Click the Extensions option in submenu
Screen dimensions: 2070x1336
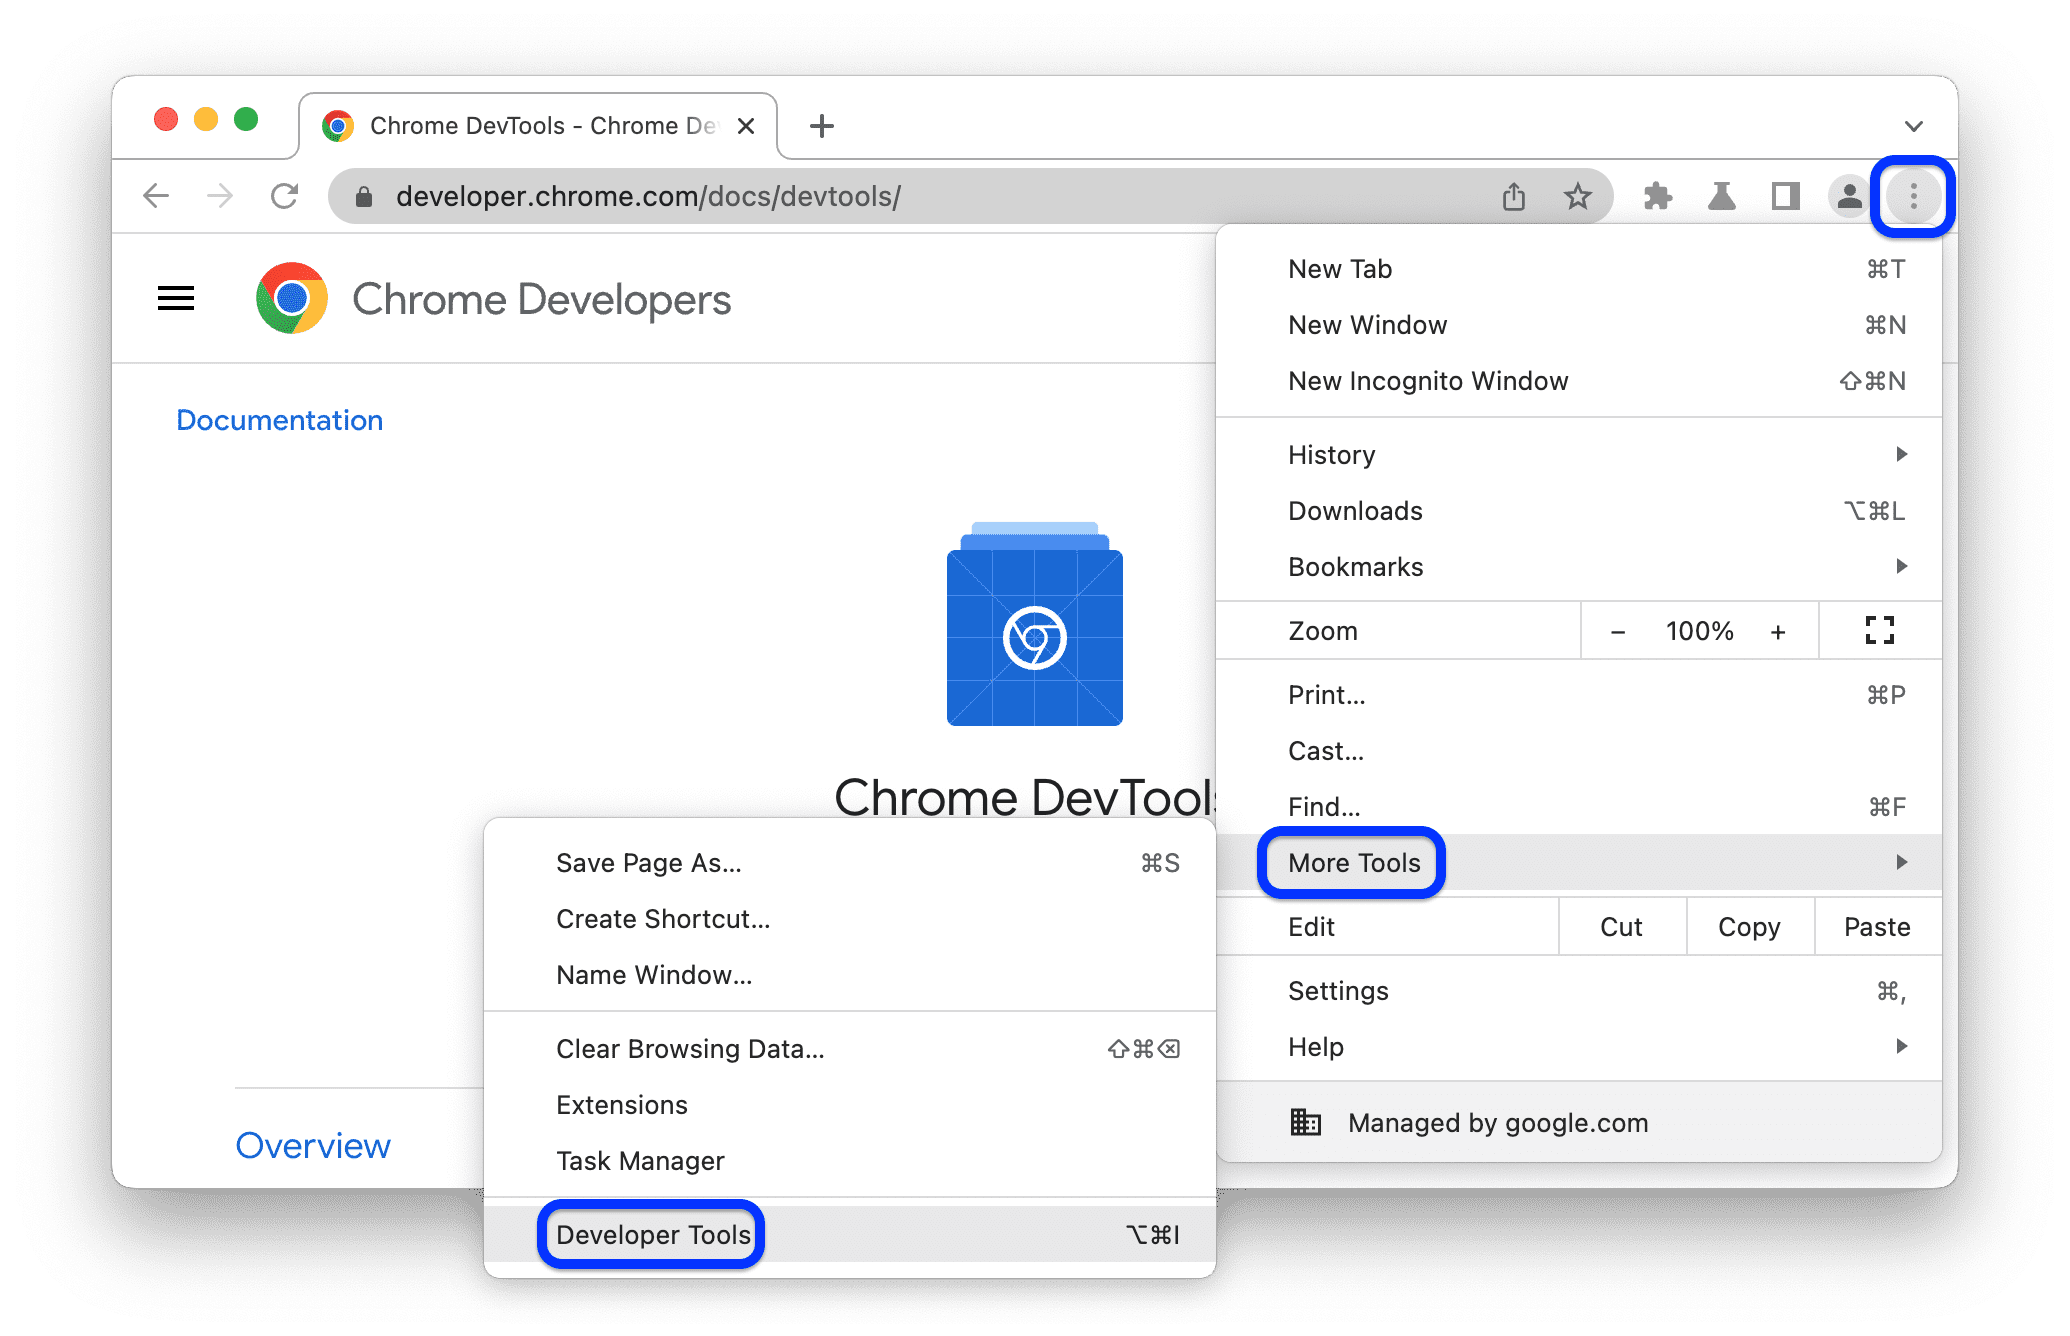pyautogui.click(x=625, y=1104)
